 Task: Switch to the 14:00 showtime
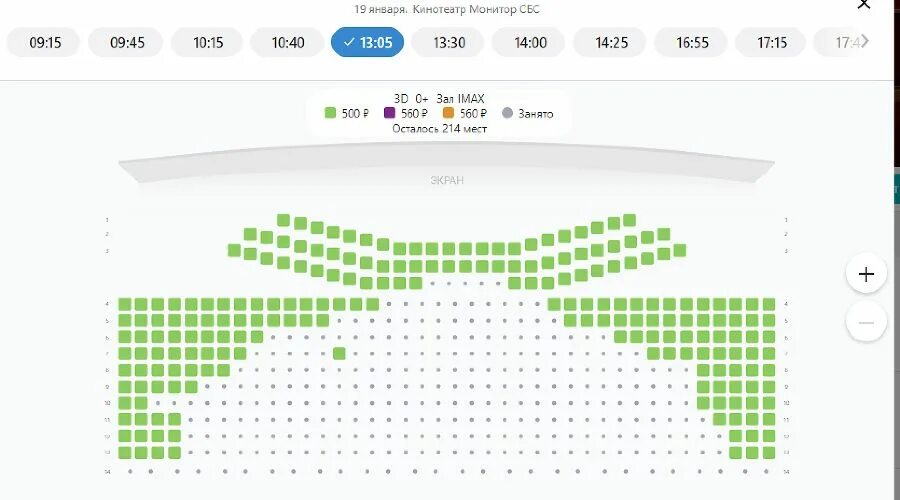point(530,42)
